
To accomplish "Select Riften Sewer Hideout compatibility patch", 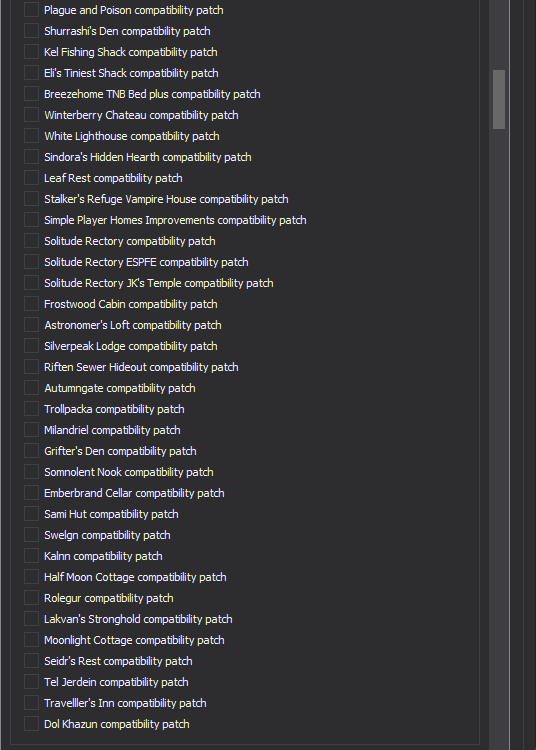I will pyautogui.click(x=32, y=367).
